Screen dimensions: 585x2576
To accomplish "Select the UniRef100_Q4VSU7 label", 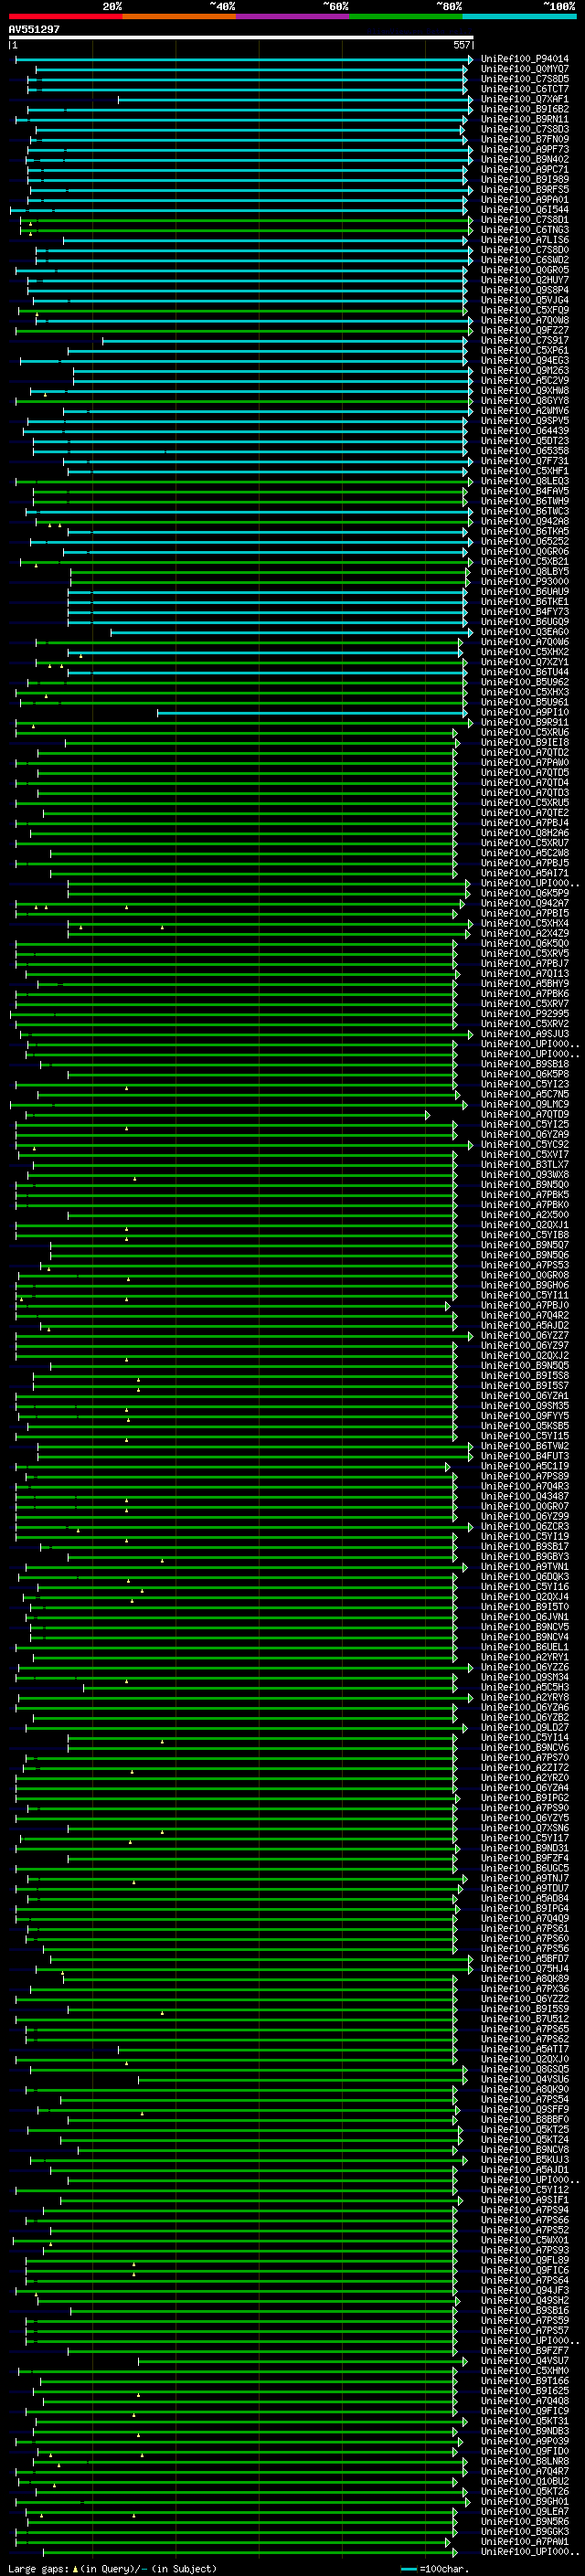I will [525, 2361].
